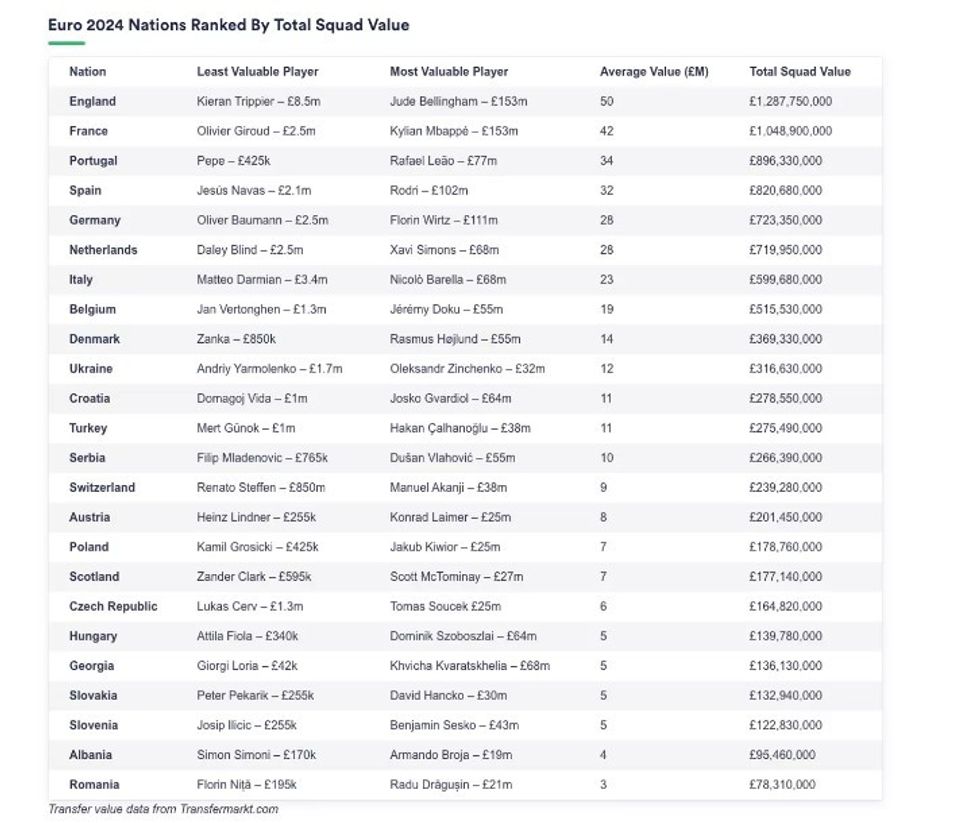Click the page title about Euro 2024 nations
This screenshot has height=823, width=980.
pos(228,25)
